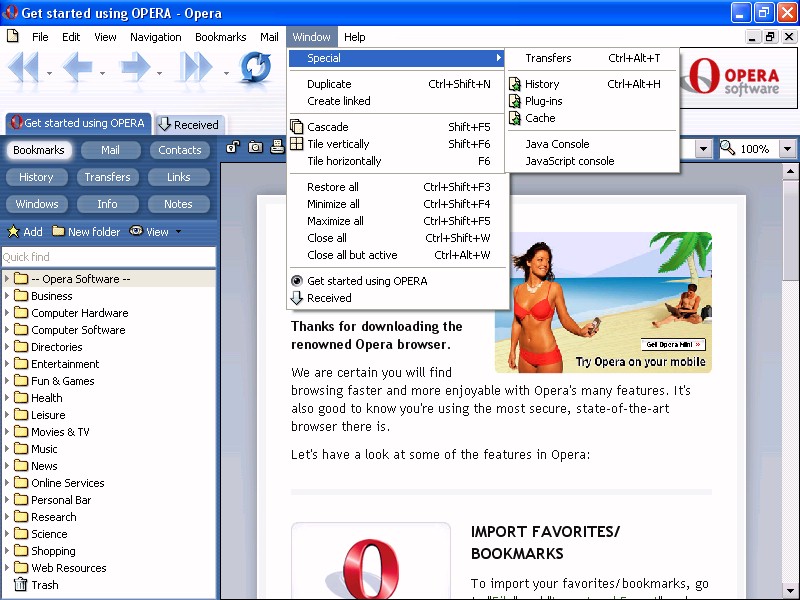Click the Quick find search field
This screenshot has width=800, height=600.
point(108,257)
